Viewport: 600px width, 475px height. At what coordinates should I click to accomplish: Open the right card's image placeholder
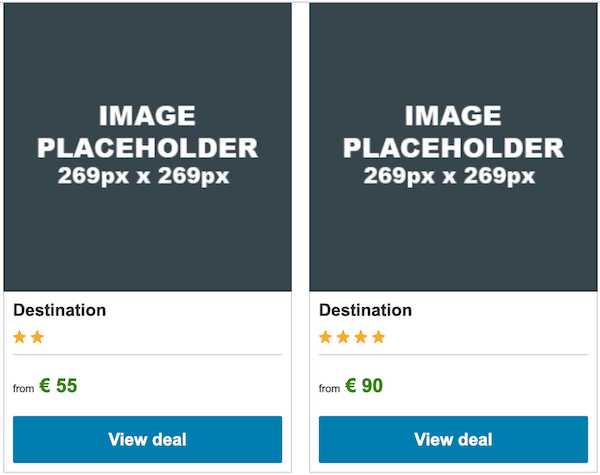(453, 147)
